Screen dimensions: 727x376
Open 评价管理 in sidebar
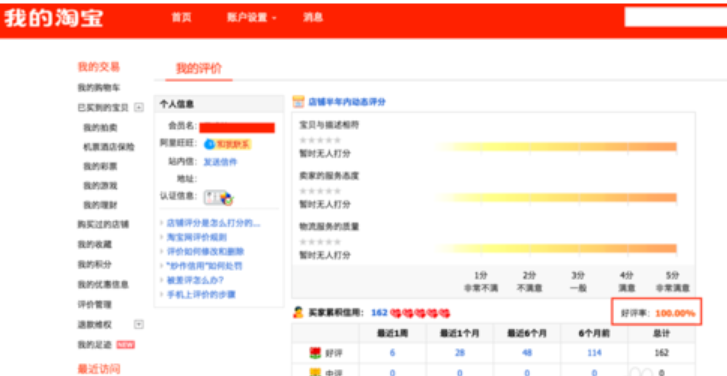point(95,305)
